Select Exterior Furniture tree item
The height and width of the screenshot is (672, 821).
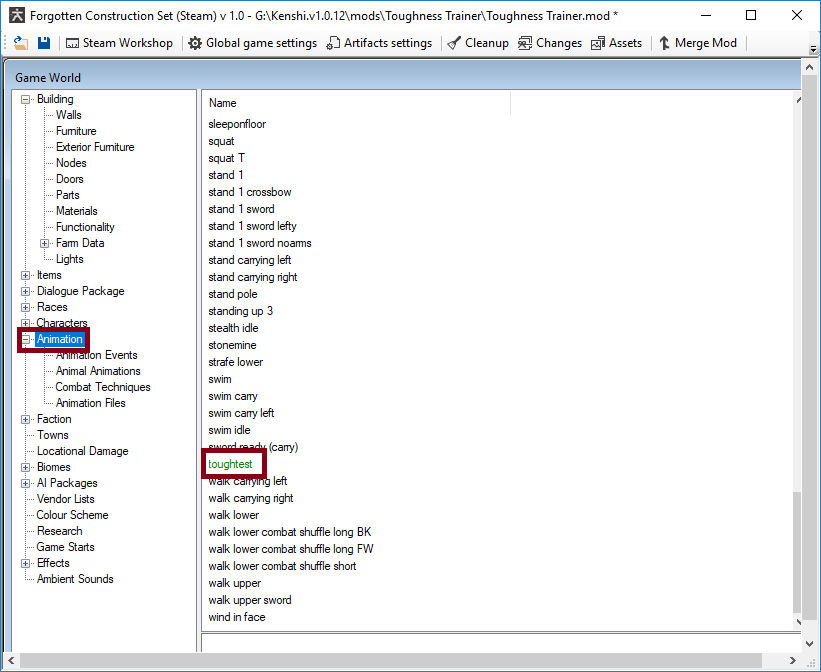point(95,147)
